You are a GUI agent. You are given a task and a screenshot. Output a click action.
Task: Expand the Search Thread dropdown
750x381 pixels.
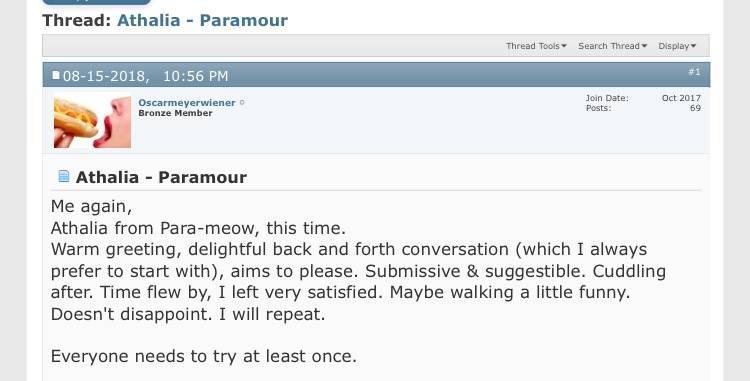[612, 46]
